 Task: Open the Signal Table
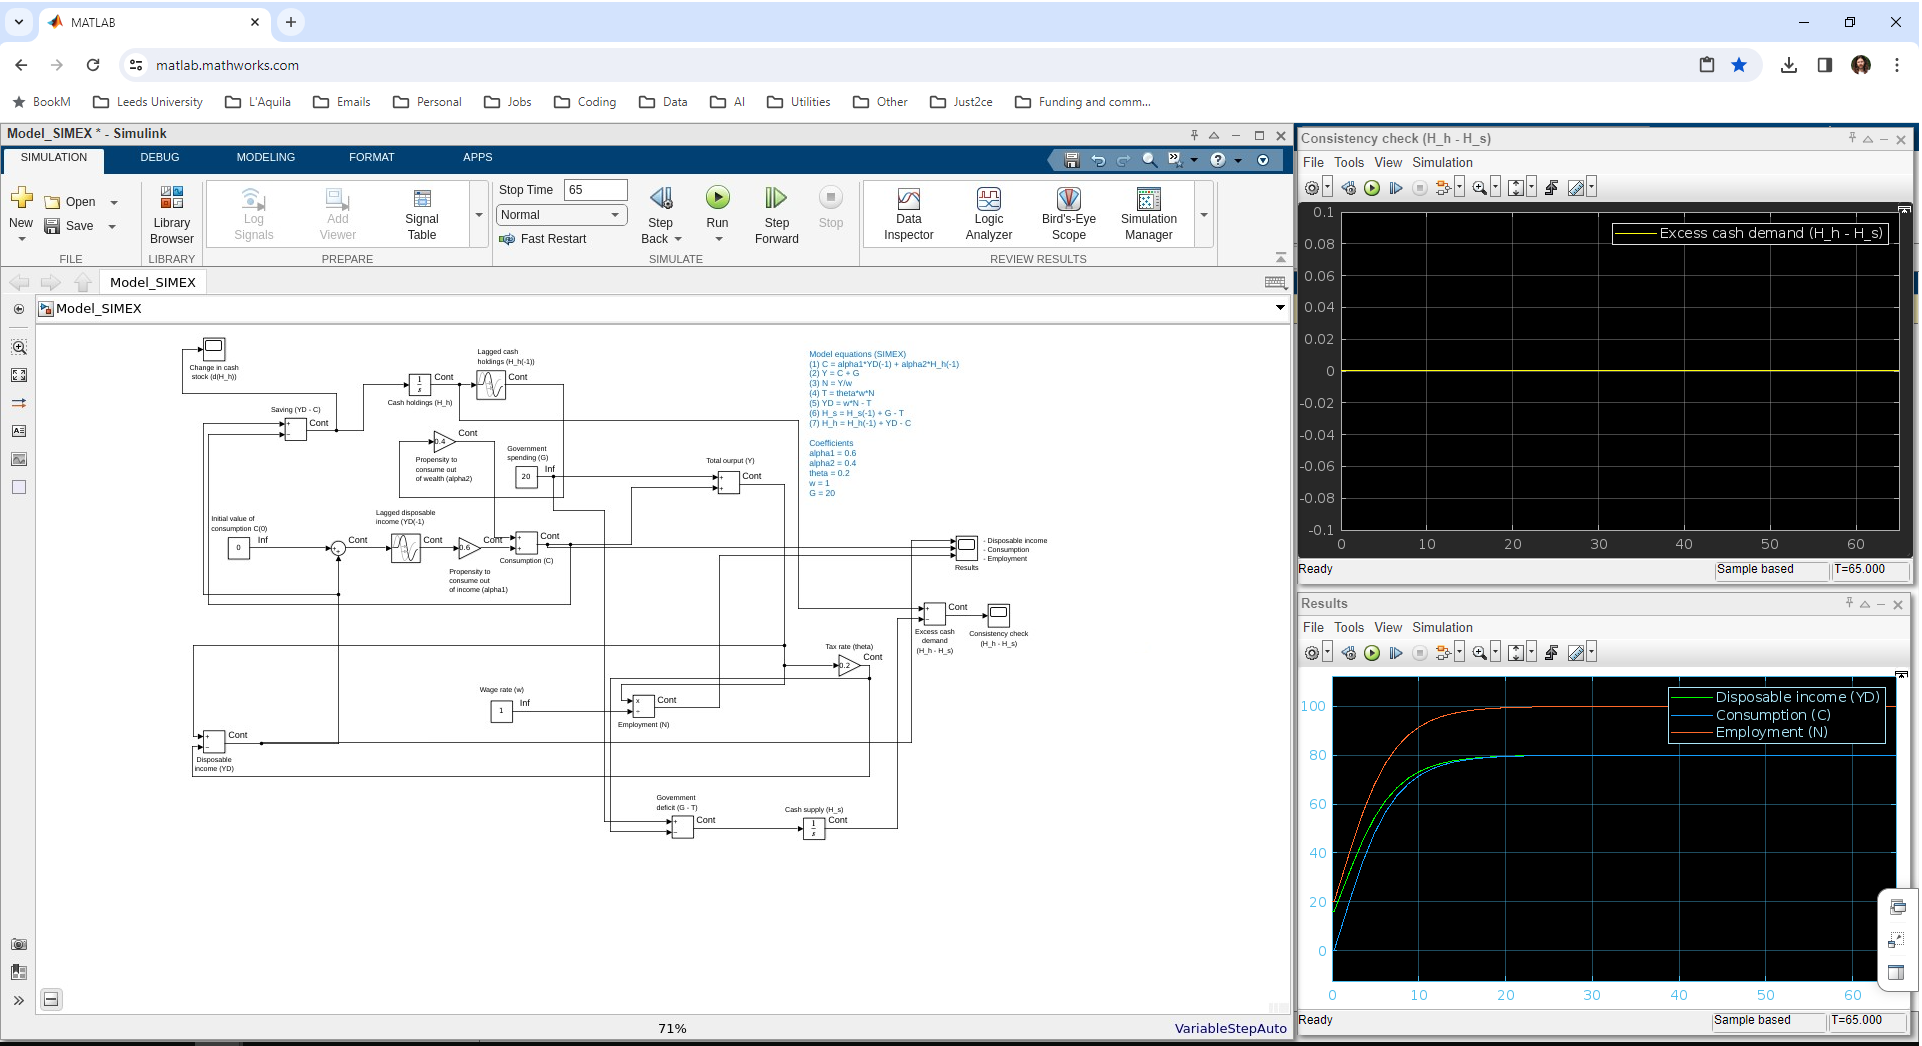(421, 214)
